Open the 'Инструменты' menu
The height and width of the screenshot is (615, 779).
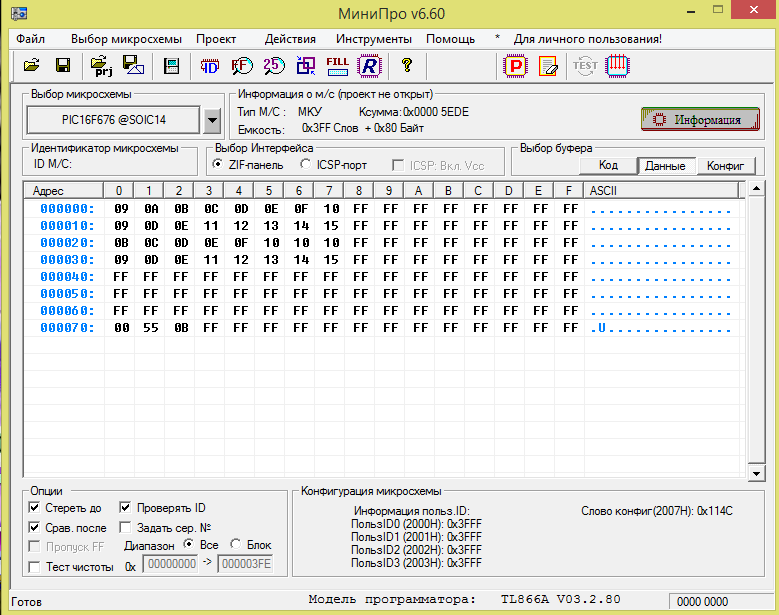click(x=373, y=39)
